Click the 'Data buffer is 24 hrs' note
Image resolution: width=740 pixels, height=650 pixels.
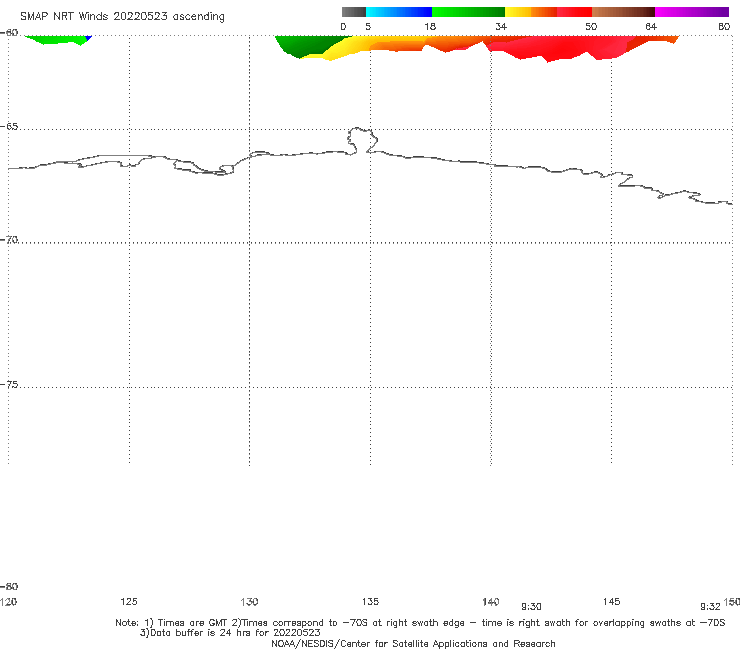[x=230, y=633]
